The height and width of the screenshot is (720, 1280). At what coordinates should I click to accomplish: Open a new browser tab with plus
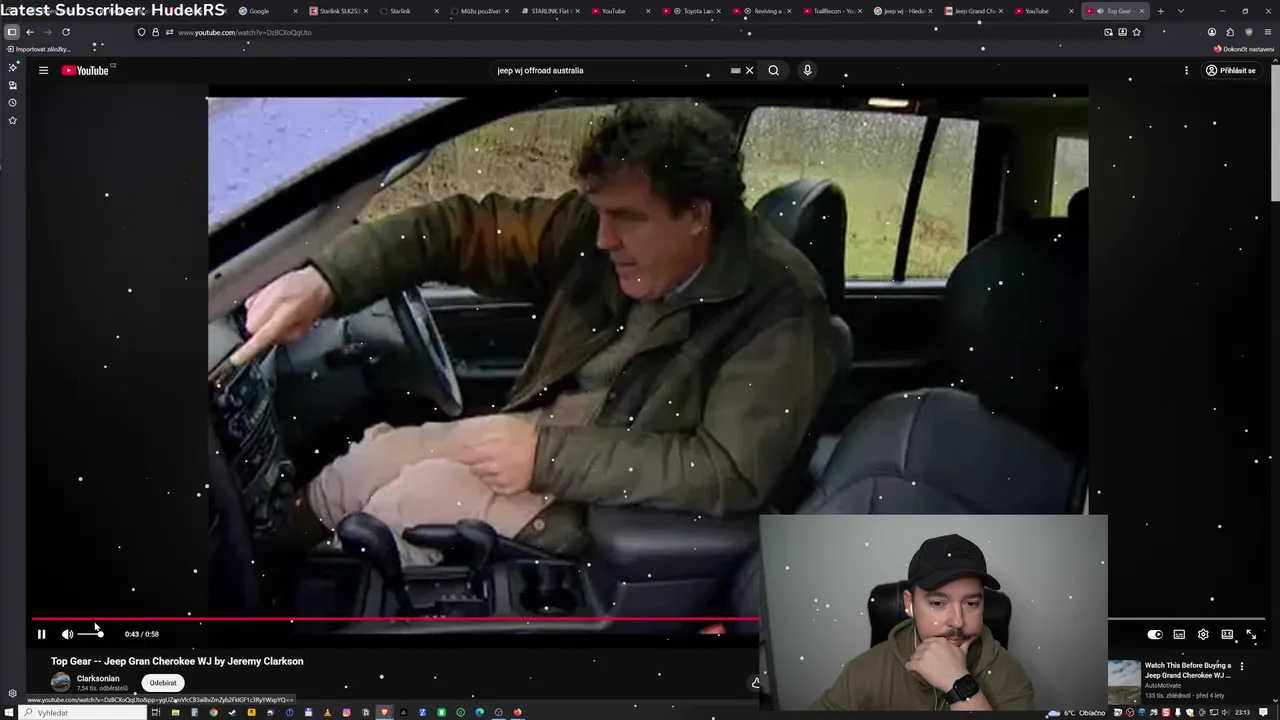coord(1160,11)
